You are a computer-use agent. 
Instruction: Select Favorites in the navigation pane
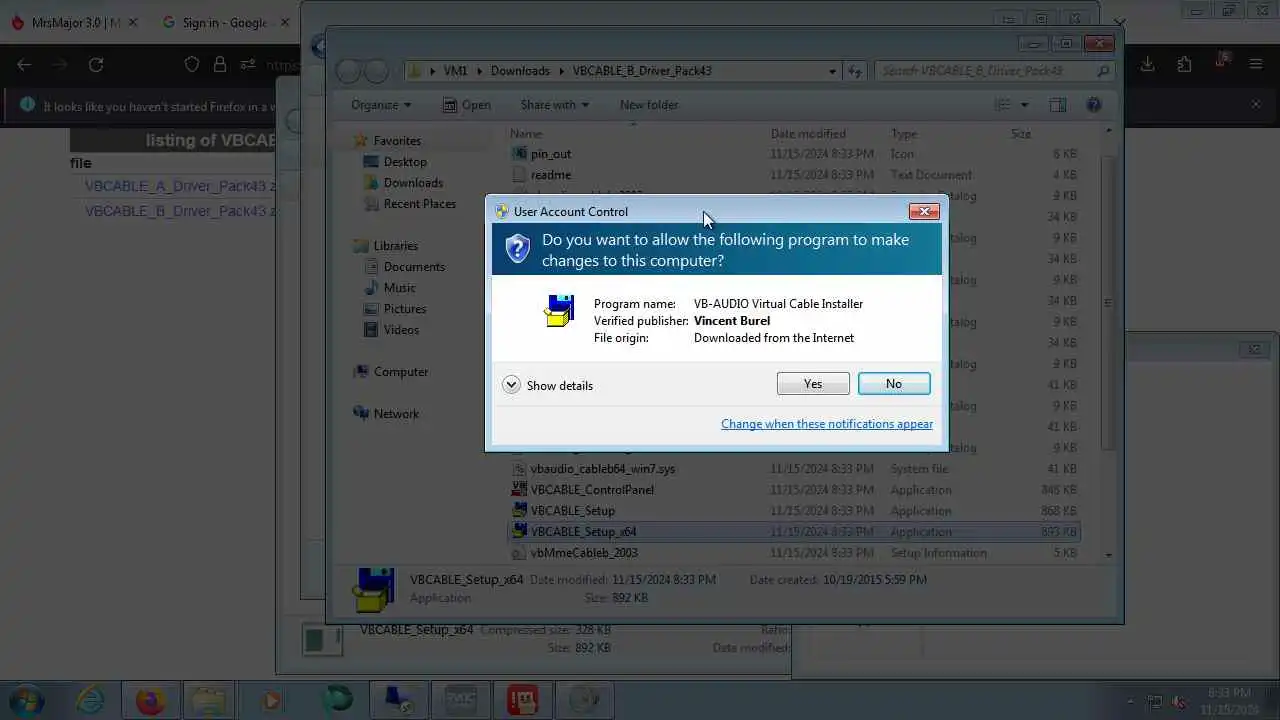click(397, 141)
